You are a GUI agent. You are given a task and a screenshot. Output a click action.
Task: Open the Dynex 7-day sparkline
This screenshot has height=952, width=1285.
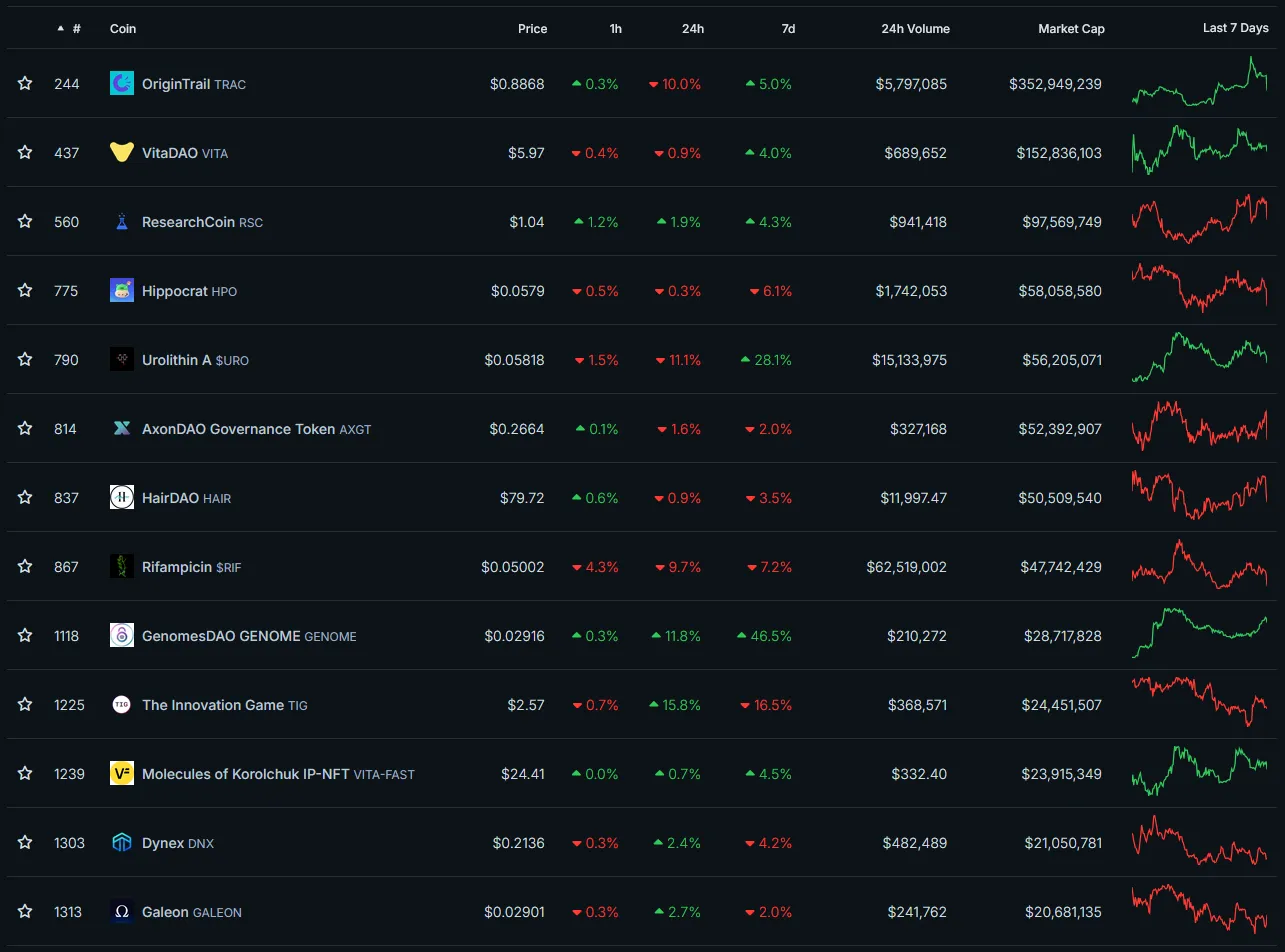pos(1200,840)
